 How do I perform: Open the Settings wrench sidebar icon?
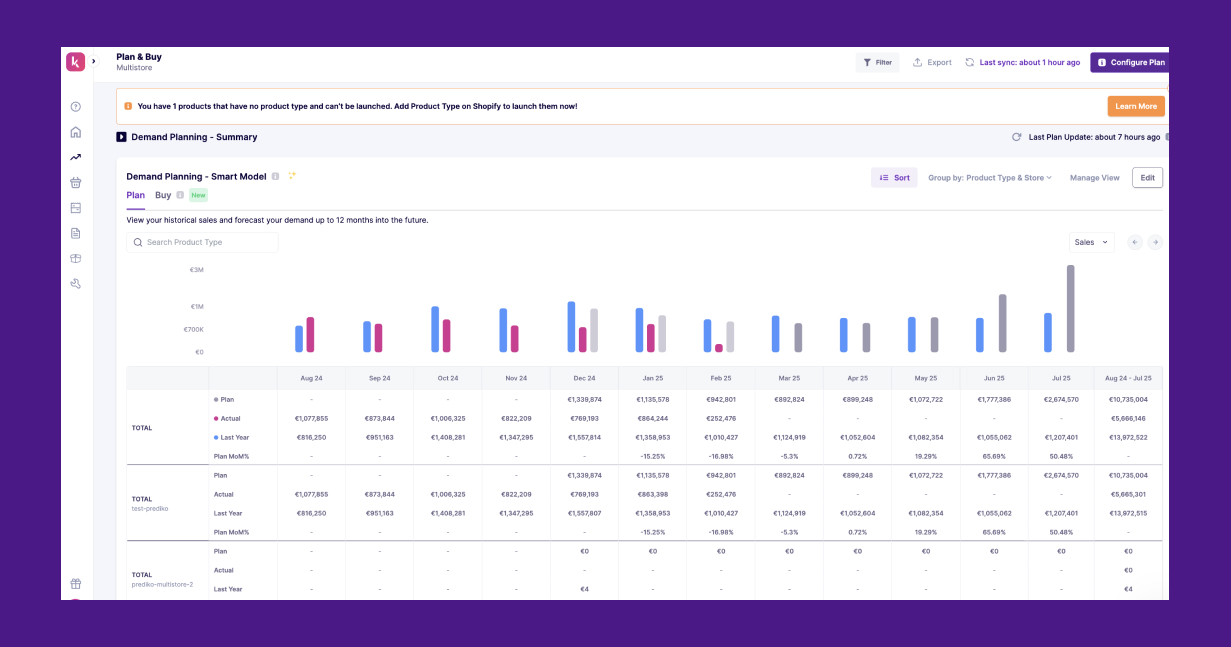pyautogui.click(x=75, y=284)
